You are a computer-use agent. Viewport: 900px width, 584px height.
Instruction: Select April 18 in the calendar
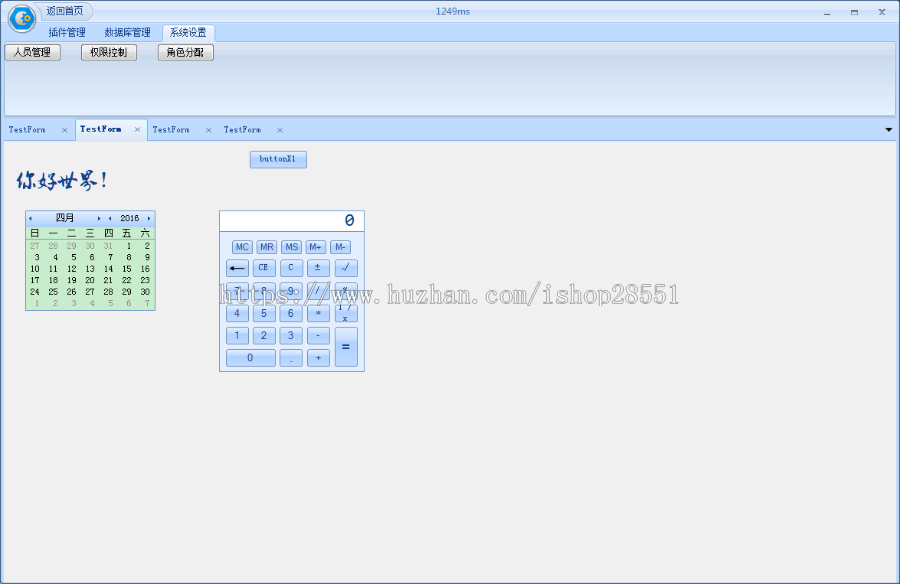[x=53, y=280]
